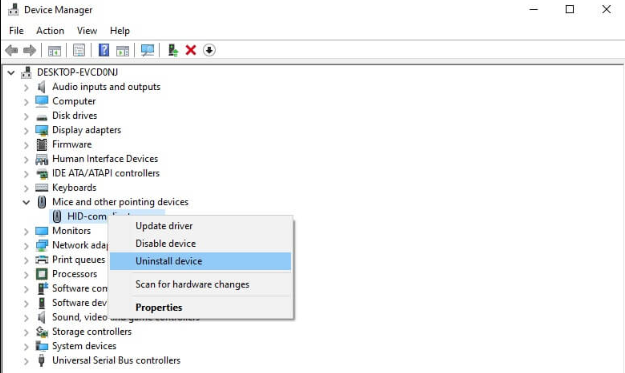Click the circled down-arrow toolbar icon

(209, 50)
